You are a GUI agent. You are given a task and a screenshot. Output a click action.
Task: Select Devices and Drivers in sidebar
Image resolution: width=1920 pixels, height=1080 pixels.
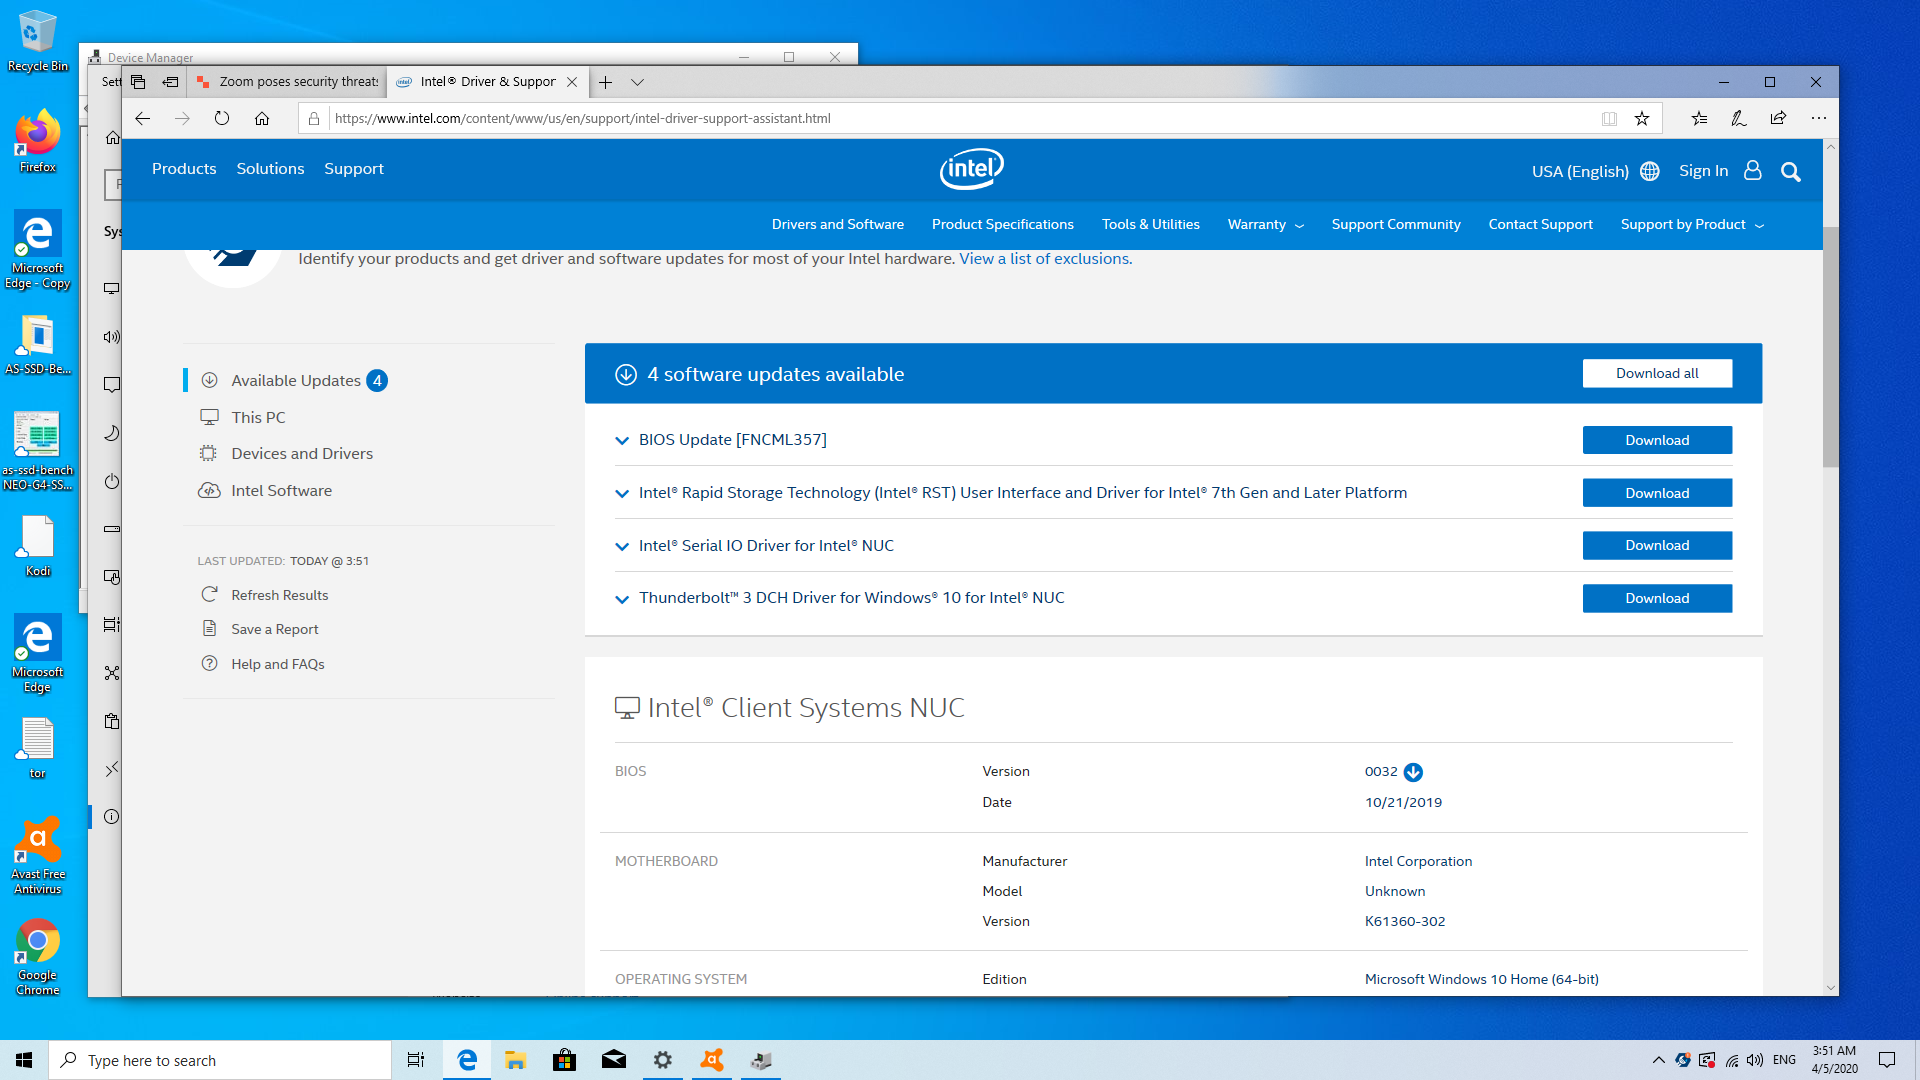coord(301,454)
